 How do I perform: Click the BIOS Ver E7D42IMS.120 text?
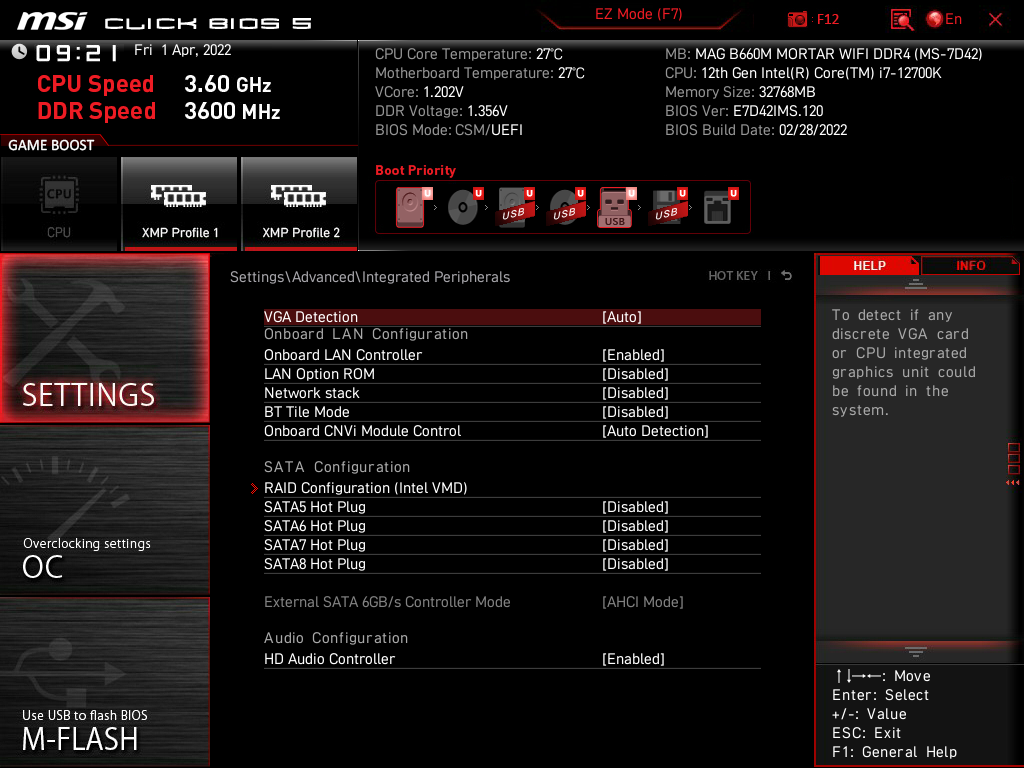click(x=744, y=111)
